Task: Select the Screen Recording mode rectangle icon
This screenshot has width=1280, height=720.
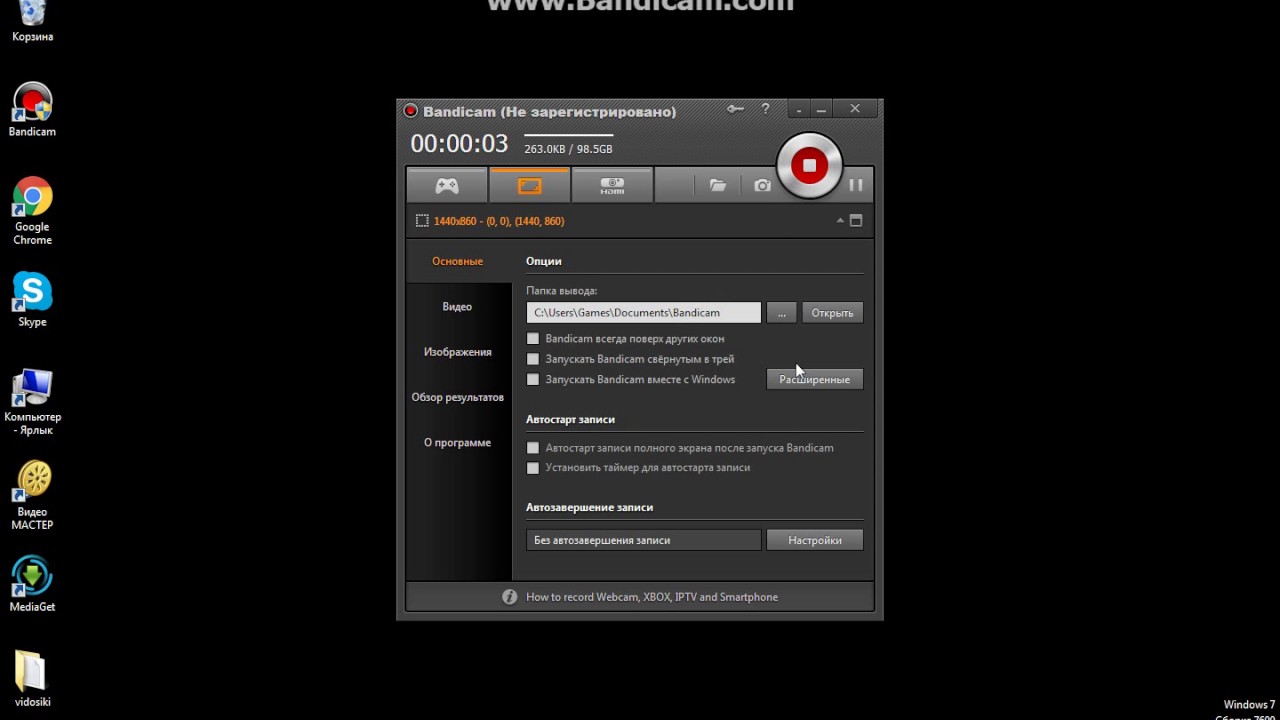Action: [x=529, y=185]
